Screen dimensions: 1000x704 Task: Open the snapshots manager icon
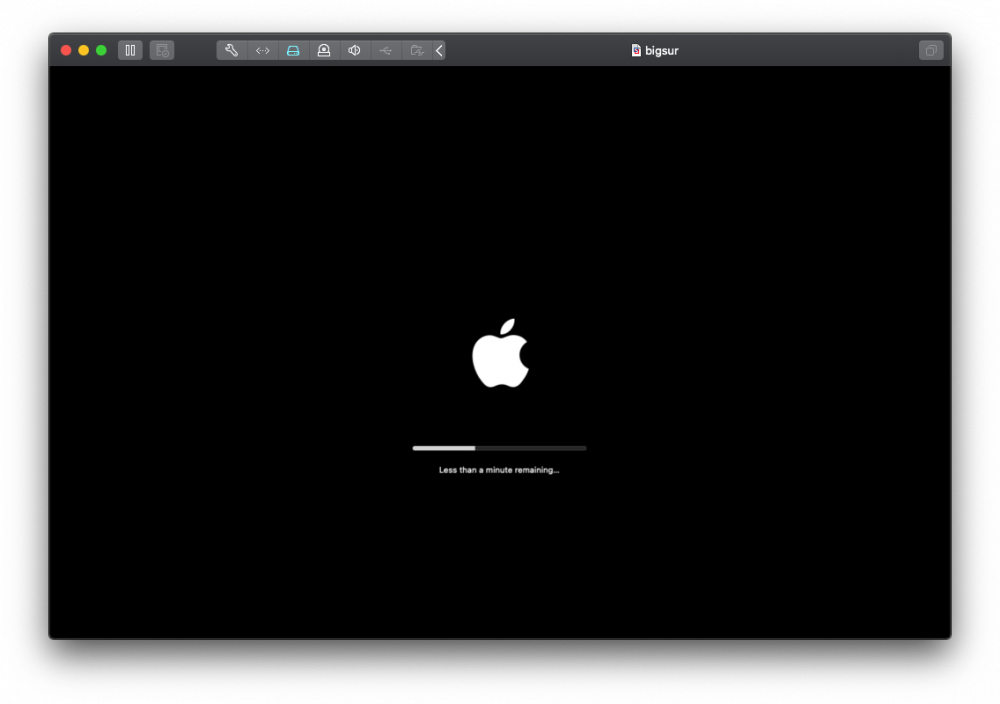point(162,50)
